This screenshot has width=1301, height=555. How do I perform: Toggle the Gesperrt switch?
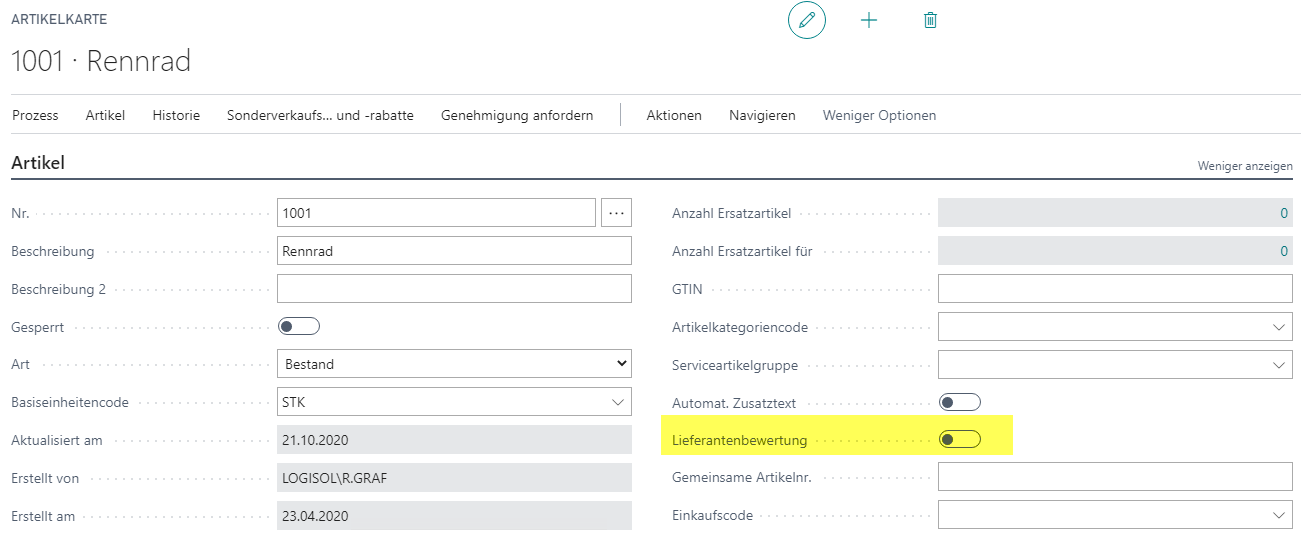pyautogui.click(x=298, y=326)
